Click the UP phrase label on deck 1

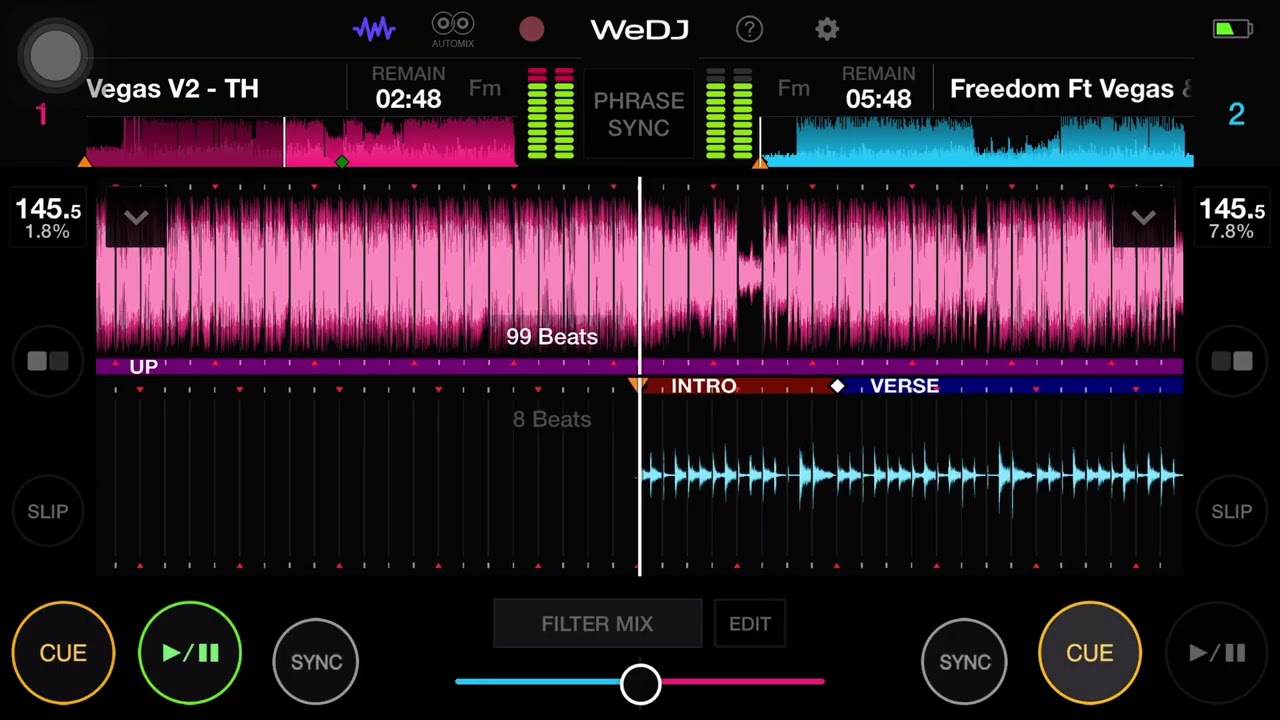(x=143, y=366)
